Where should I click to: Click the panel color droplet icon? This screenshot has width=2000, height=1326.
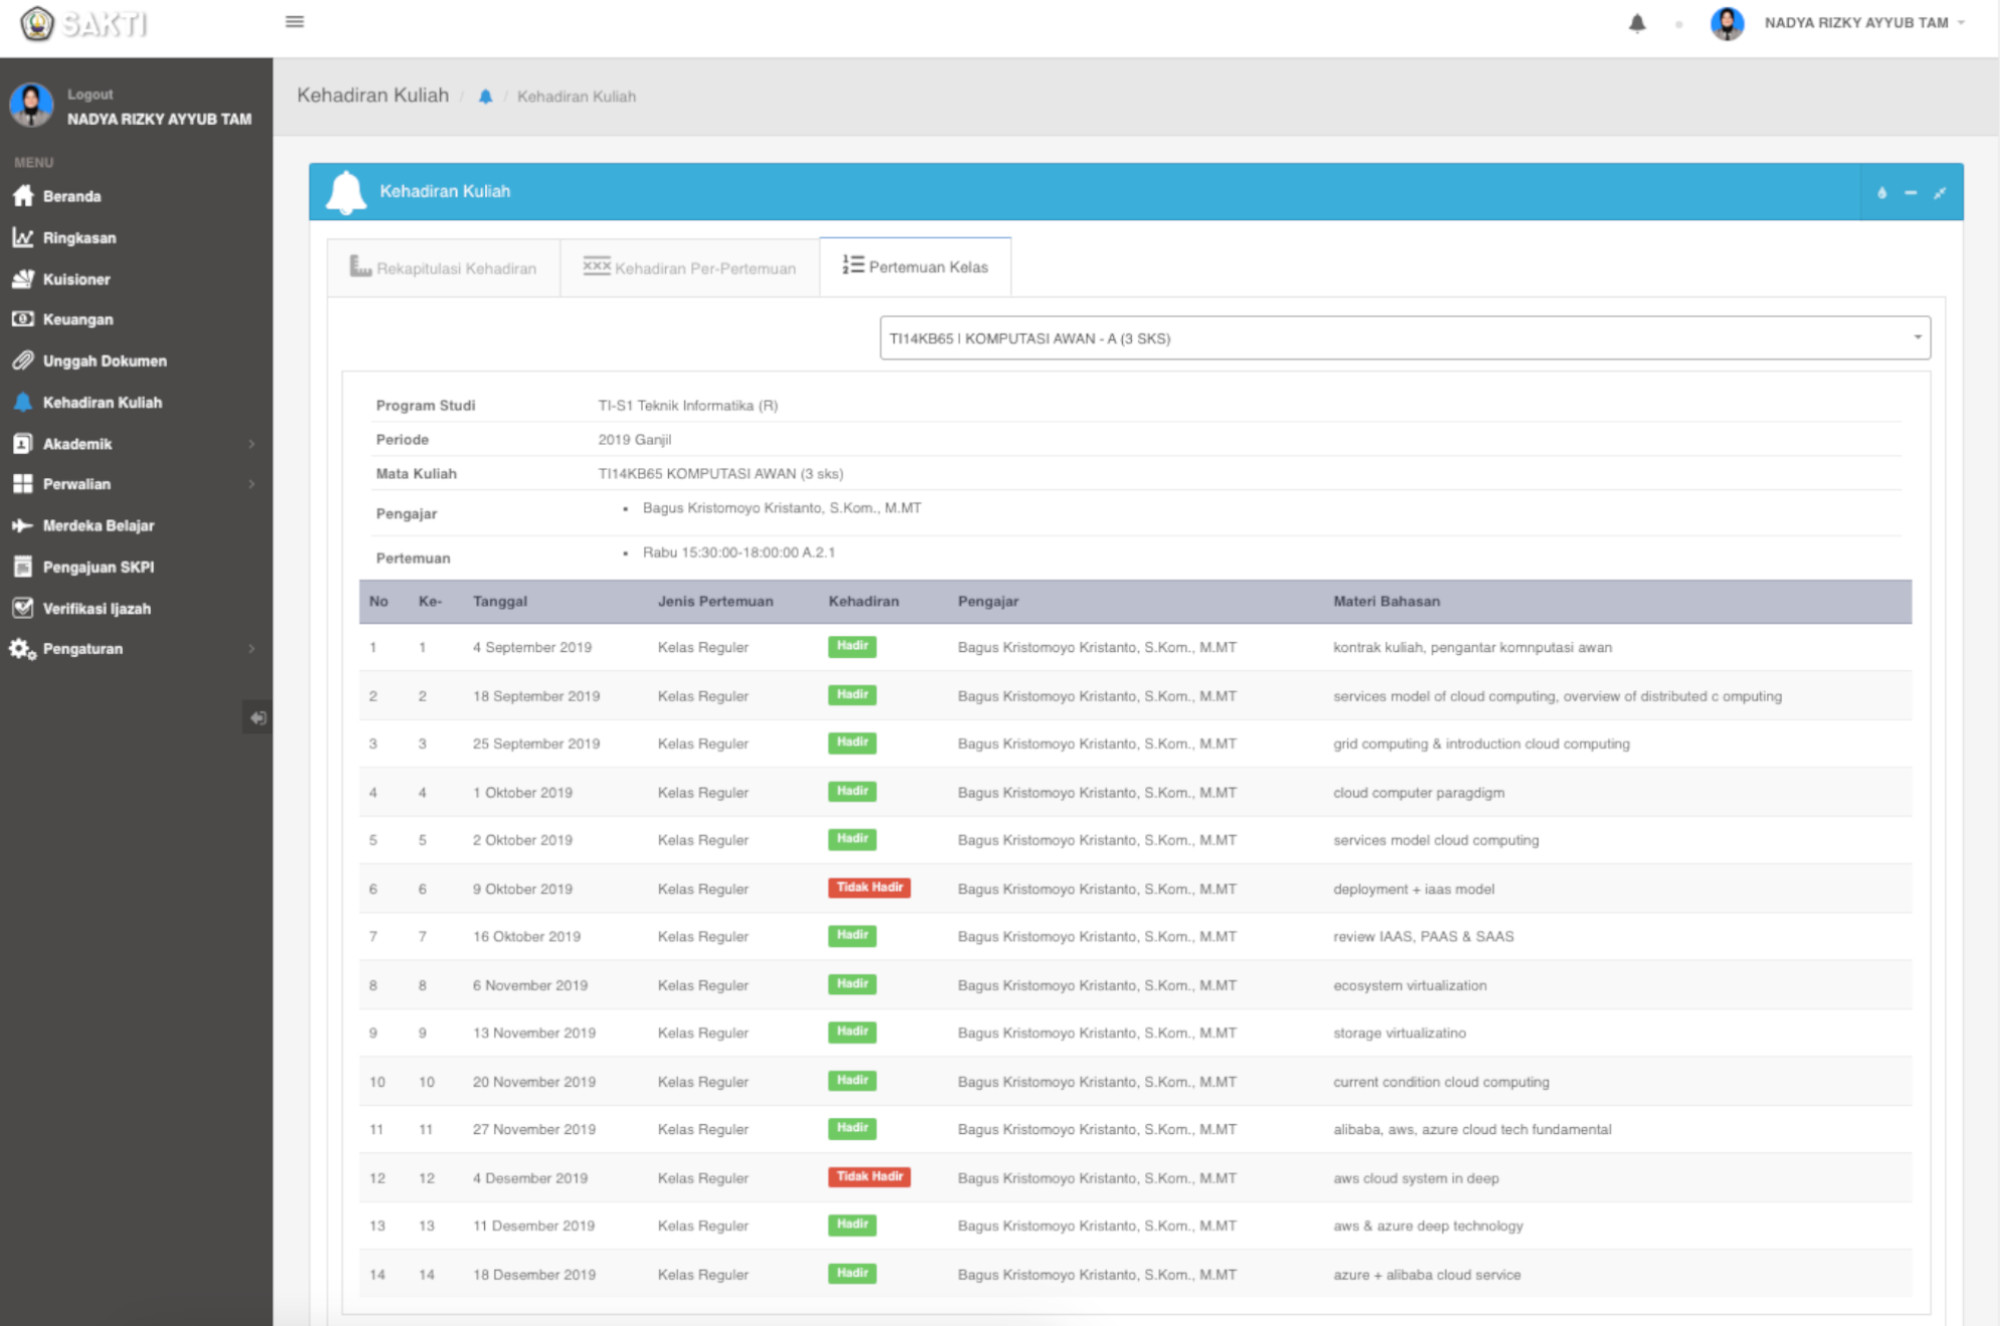pos(1882,192)
